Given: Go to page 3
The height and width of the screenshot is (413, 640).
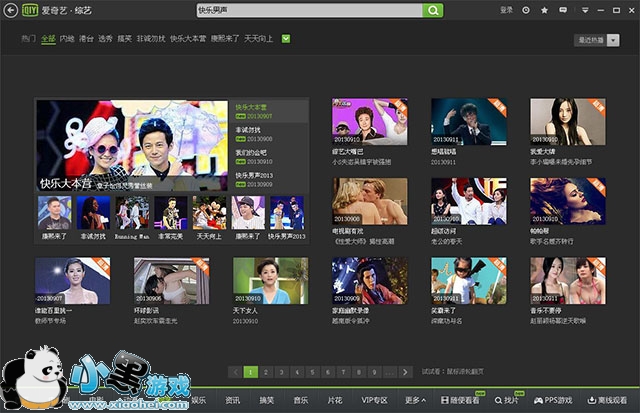Looking at the screenshot, I should [281, 372].
